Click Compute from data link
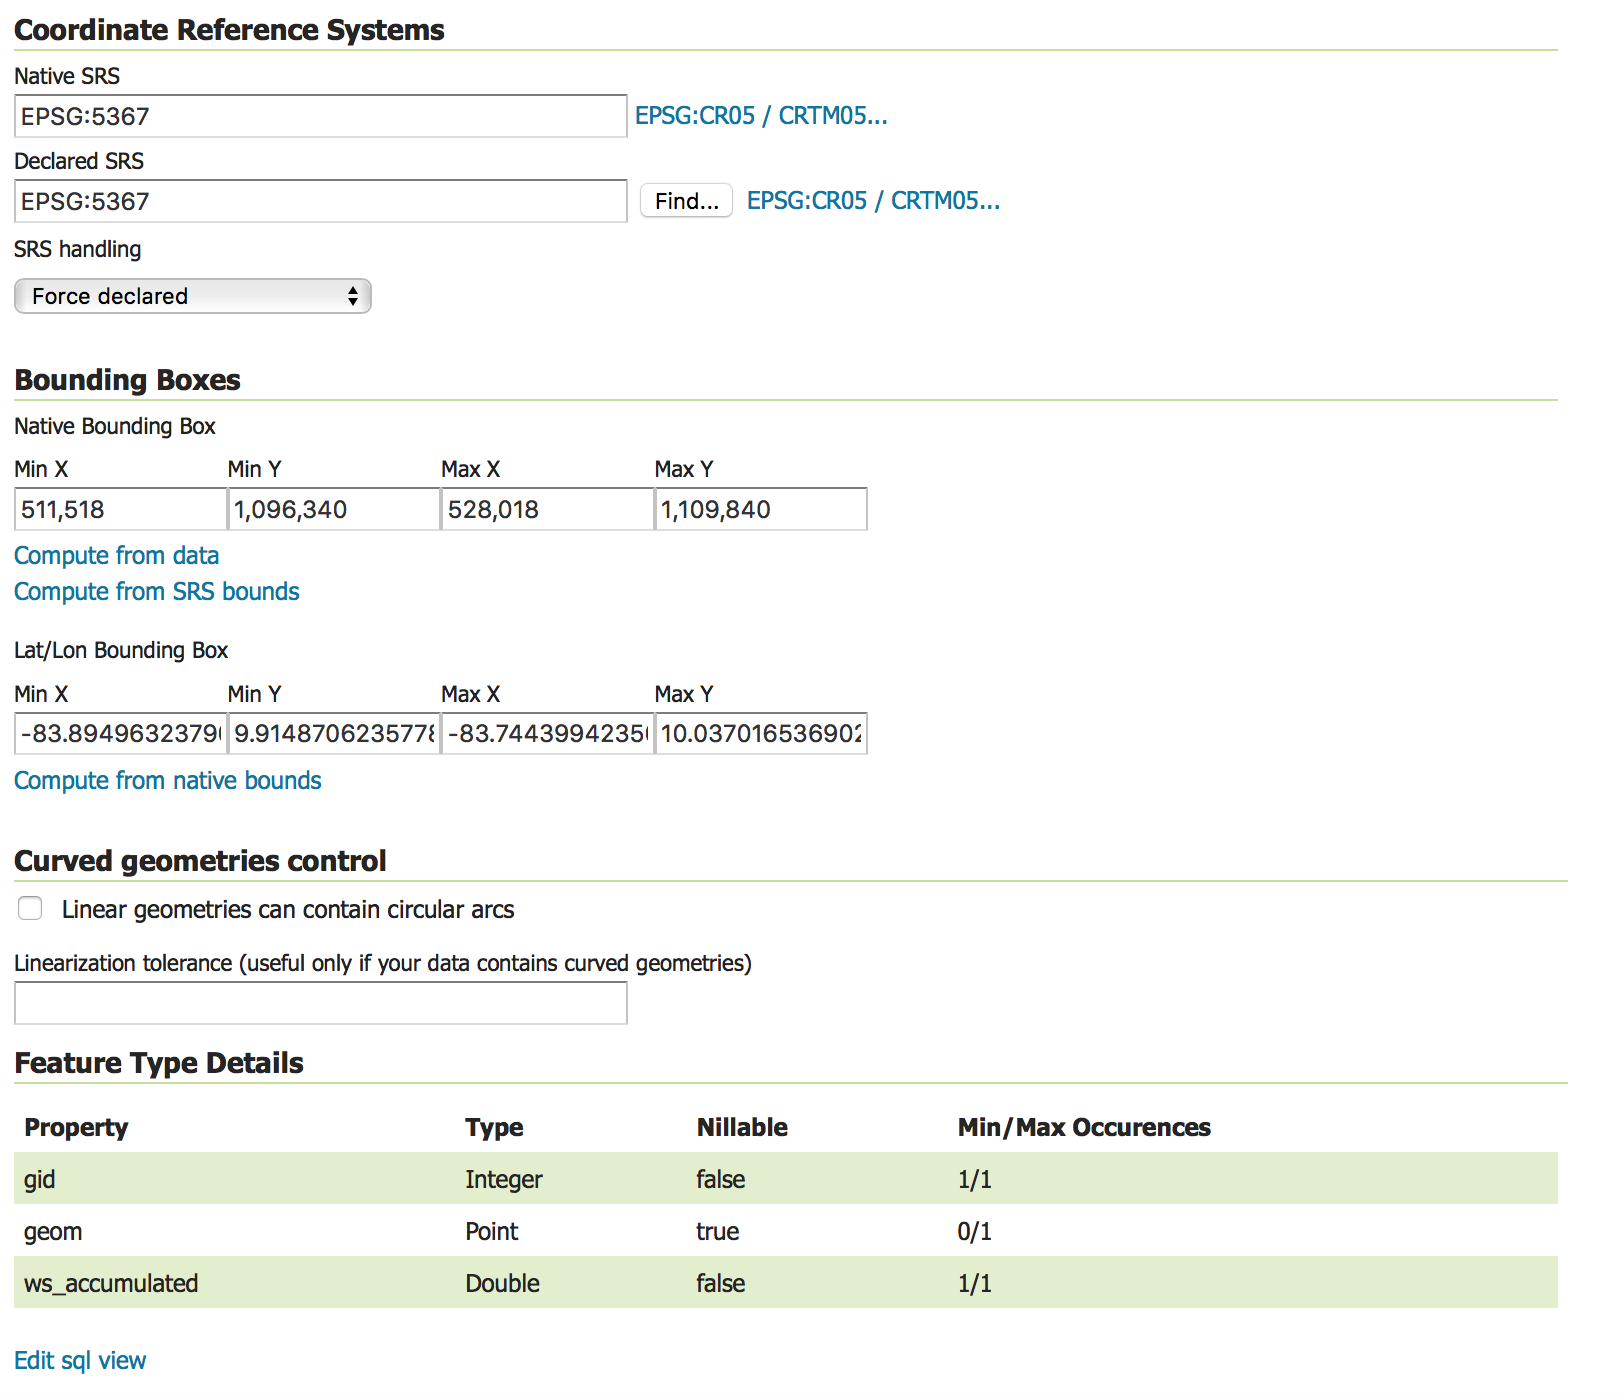This screenshot has height=1400, width=1624. coord(116,556)
